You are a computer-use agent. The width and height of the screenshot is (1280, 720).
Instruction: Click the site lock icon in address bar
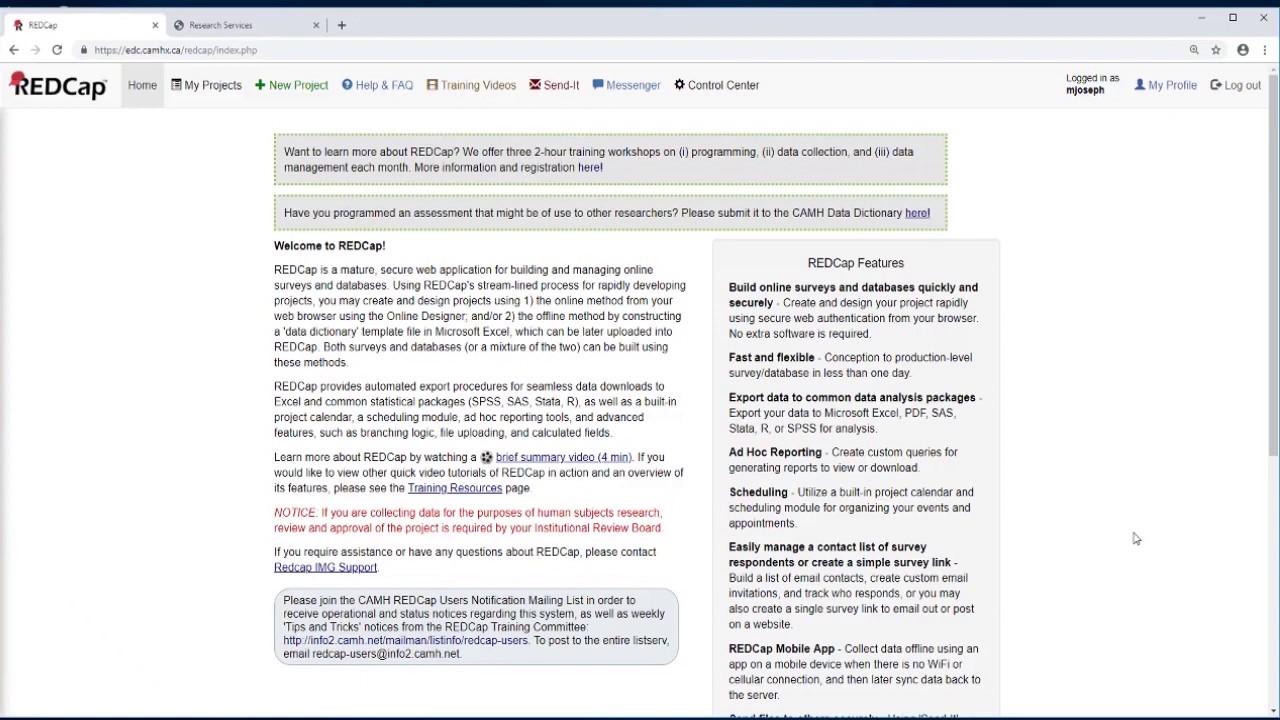coord(84,50)
